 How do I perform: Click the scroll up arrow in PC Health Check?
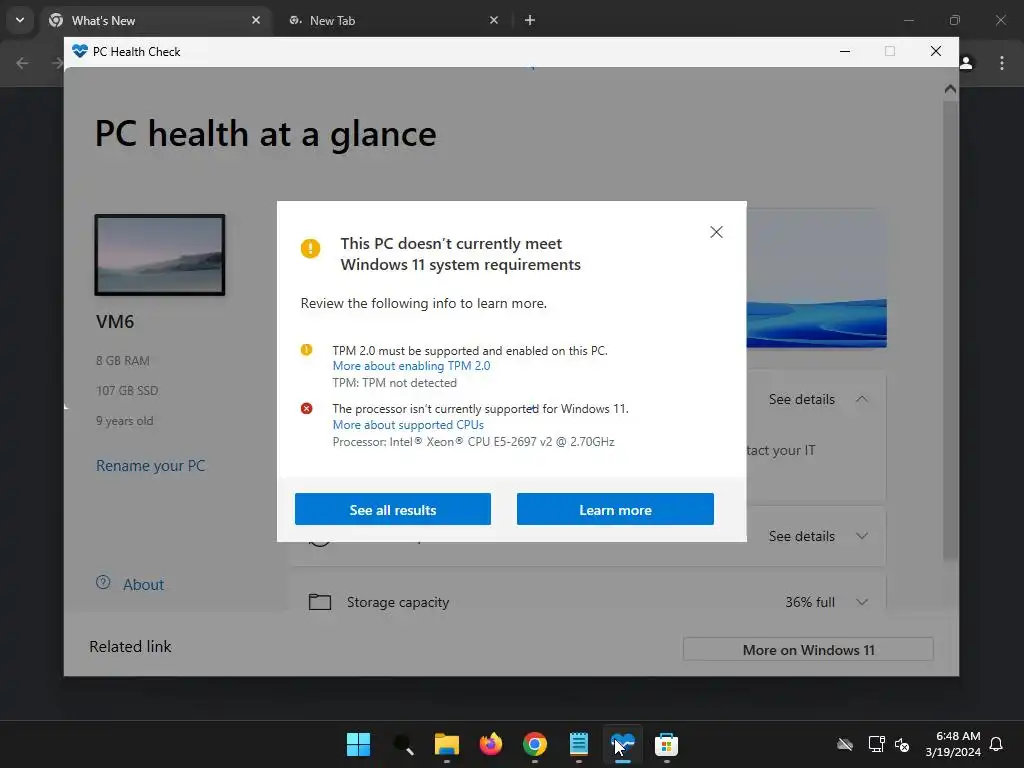950,88
